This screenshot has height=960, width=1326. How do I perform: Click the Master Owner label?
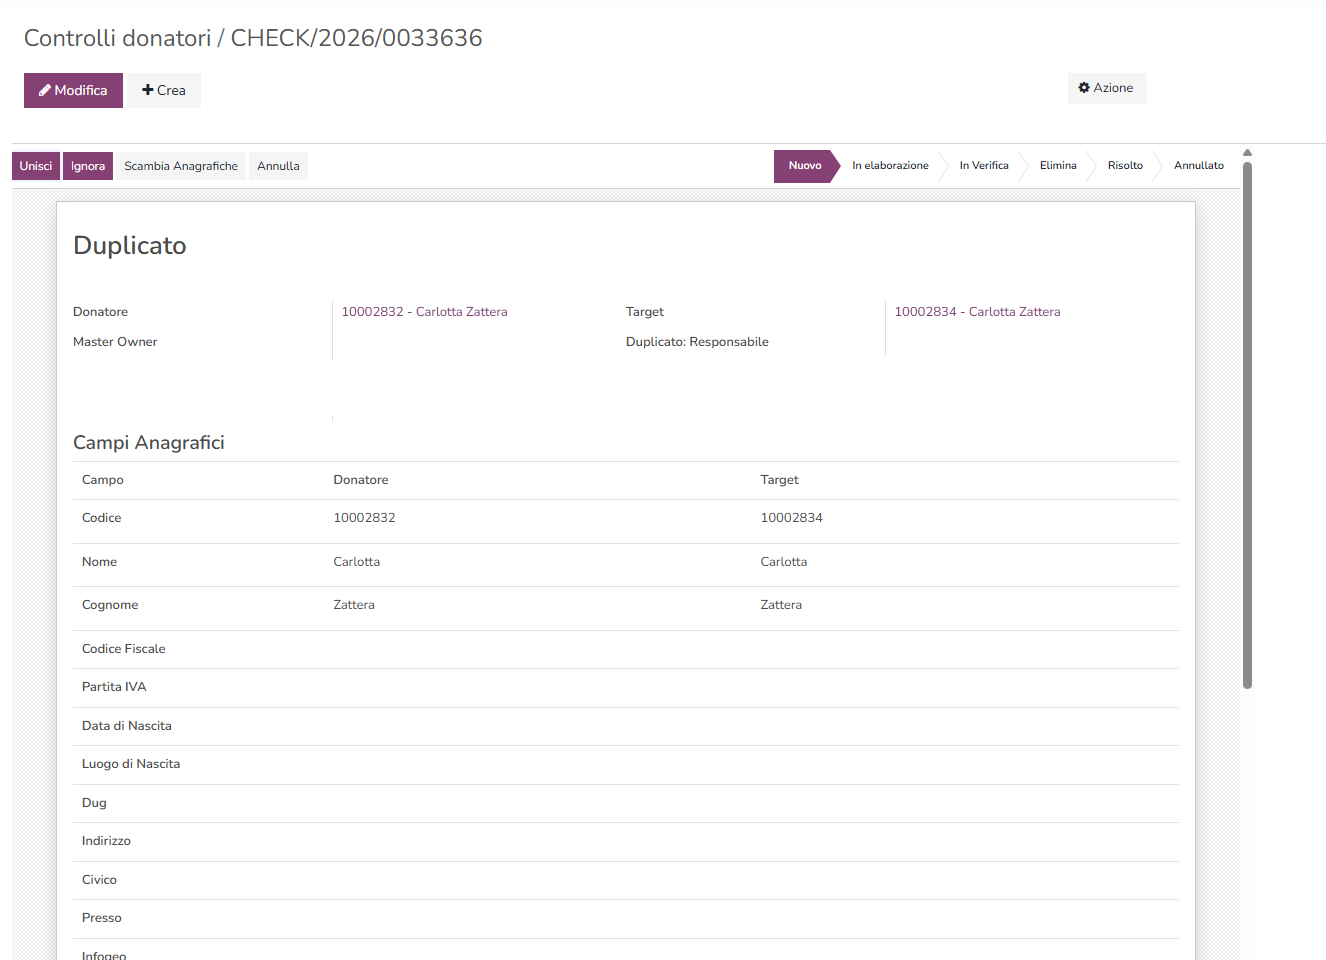click(x=115, y=342)
